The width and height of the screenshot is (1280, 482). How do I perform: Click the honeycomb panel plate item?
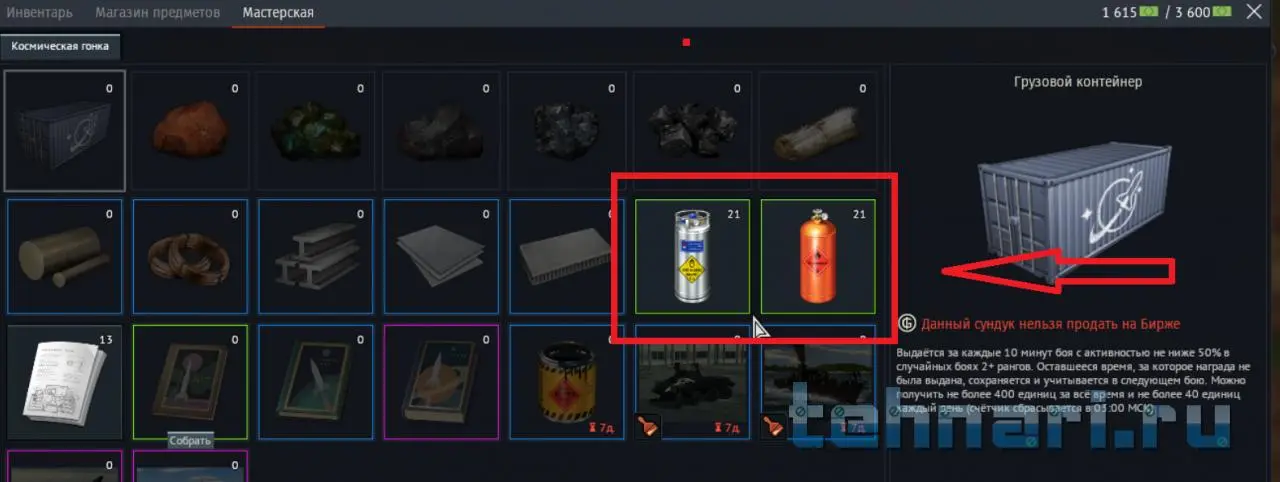coord(567,257)
